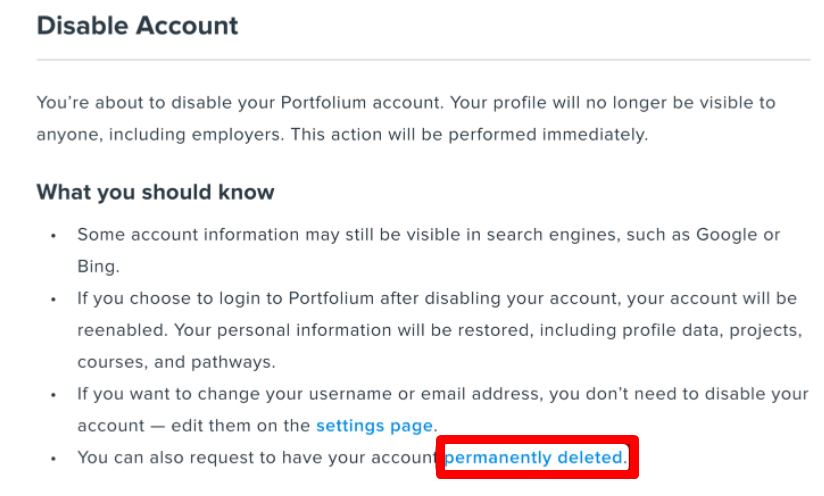Screen dimensions: 824x496
Task: Click the What you should know heading
Action: (x=155, y=192)
